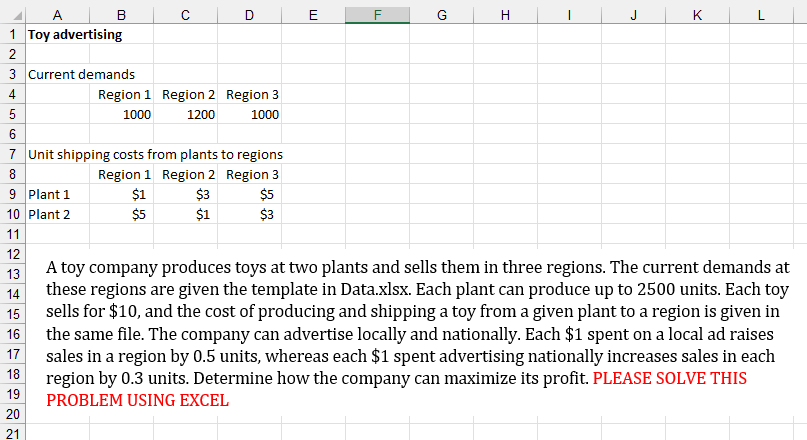
Task: Select row 13 header
Action: pos(12,274)
